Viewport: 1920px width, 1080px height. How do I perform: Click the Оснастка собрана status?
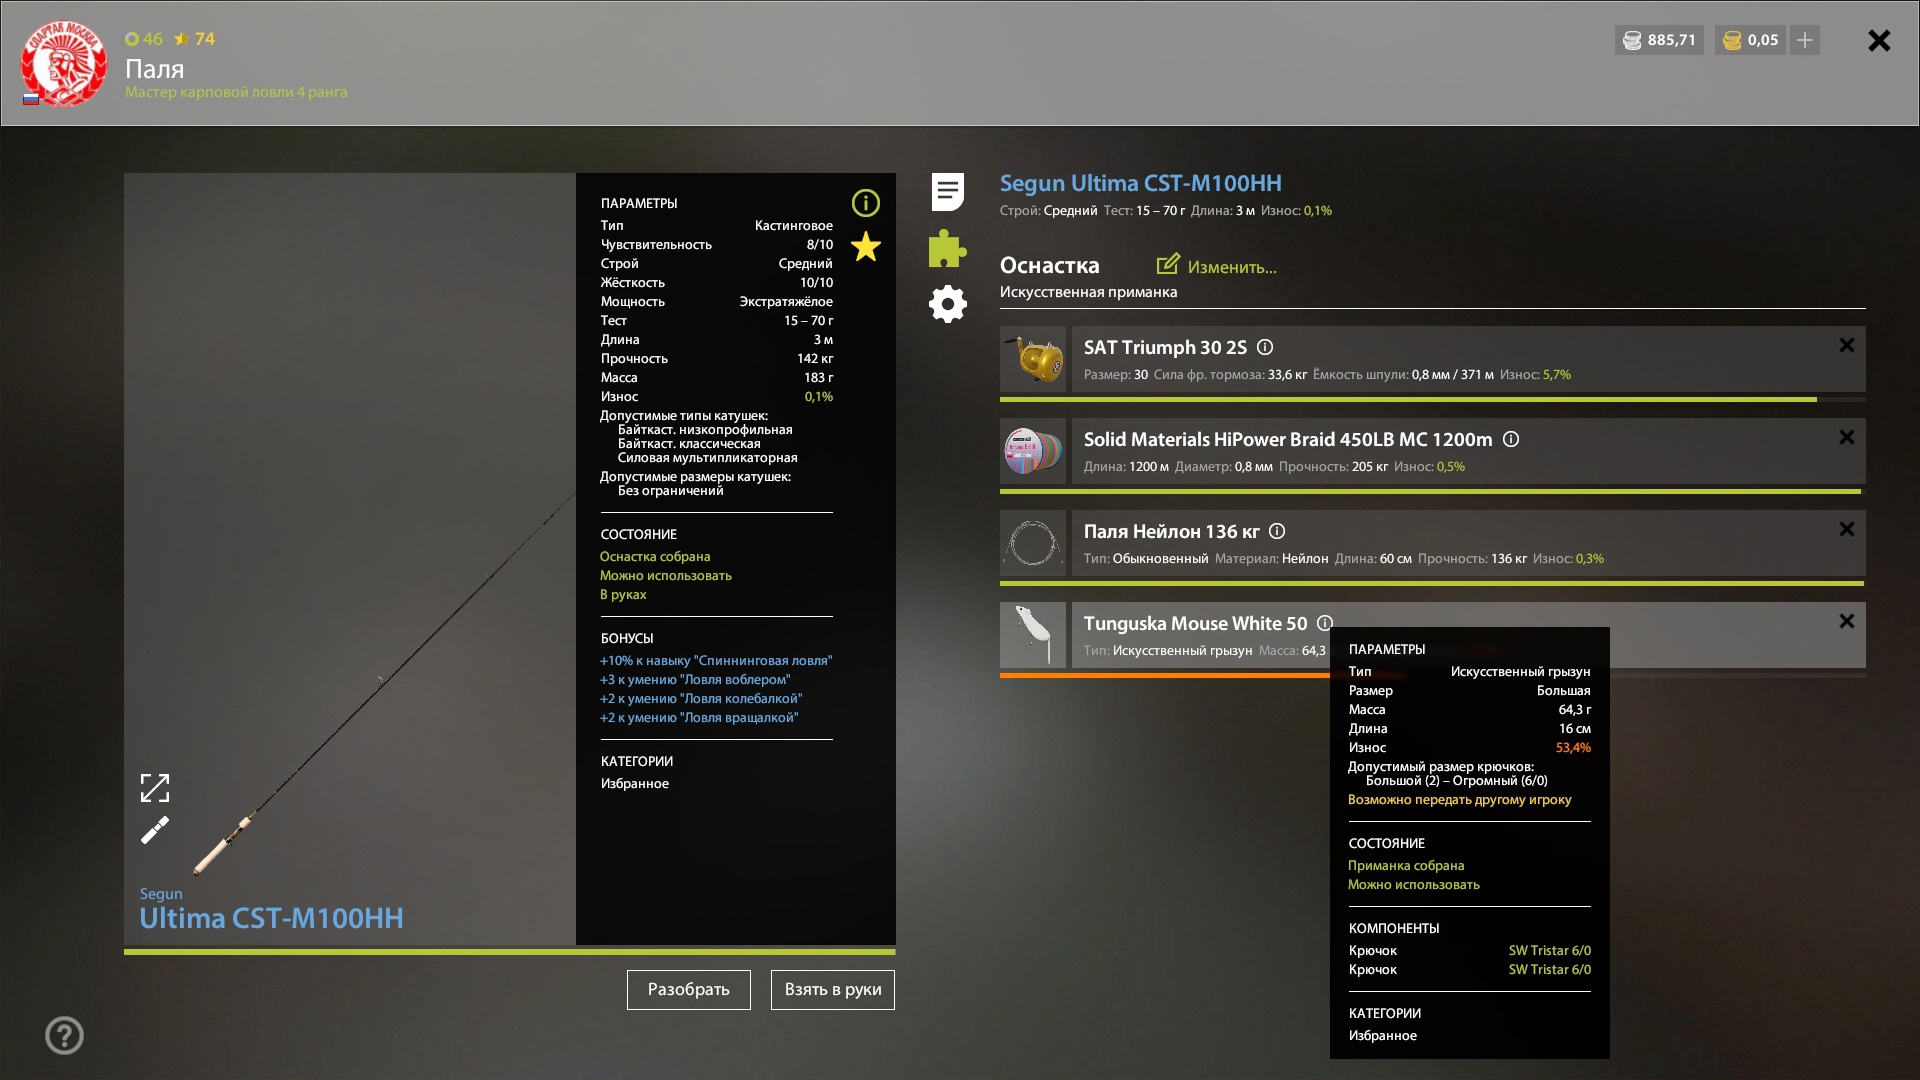click(655, 556)
